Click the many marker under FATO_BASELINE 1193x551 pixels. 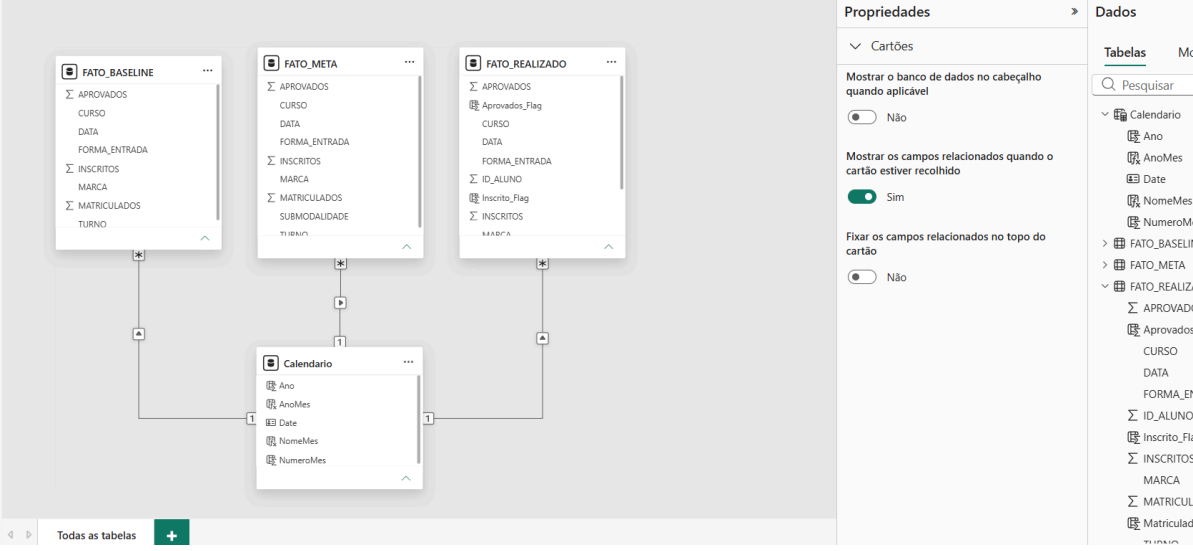pyautogui.click(x=138, y=256)
